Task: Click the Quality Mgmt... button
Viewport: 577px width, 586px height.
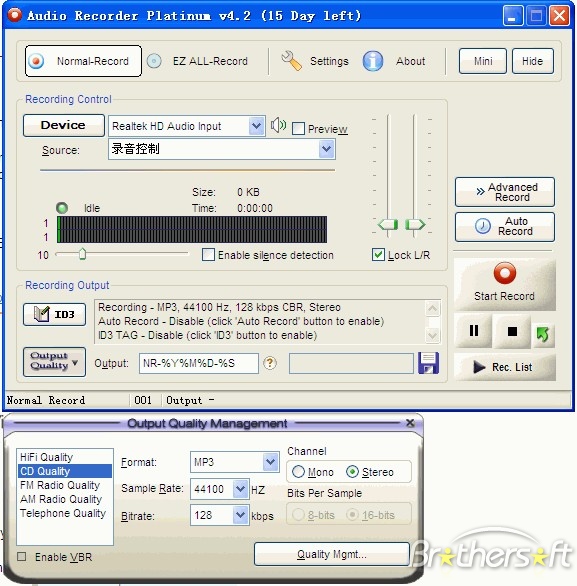Action: tap(332, 554)
